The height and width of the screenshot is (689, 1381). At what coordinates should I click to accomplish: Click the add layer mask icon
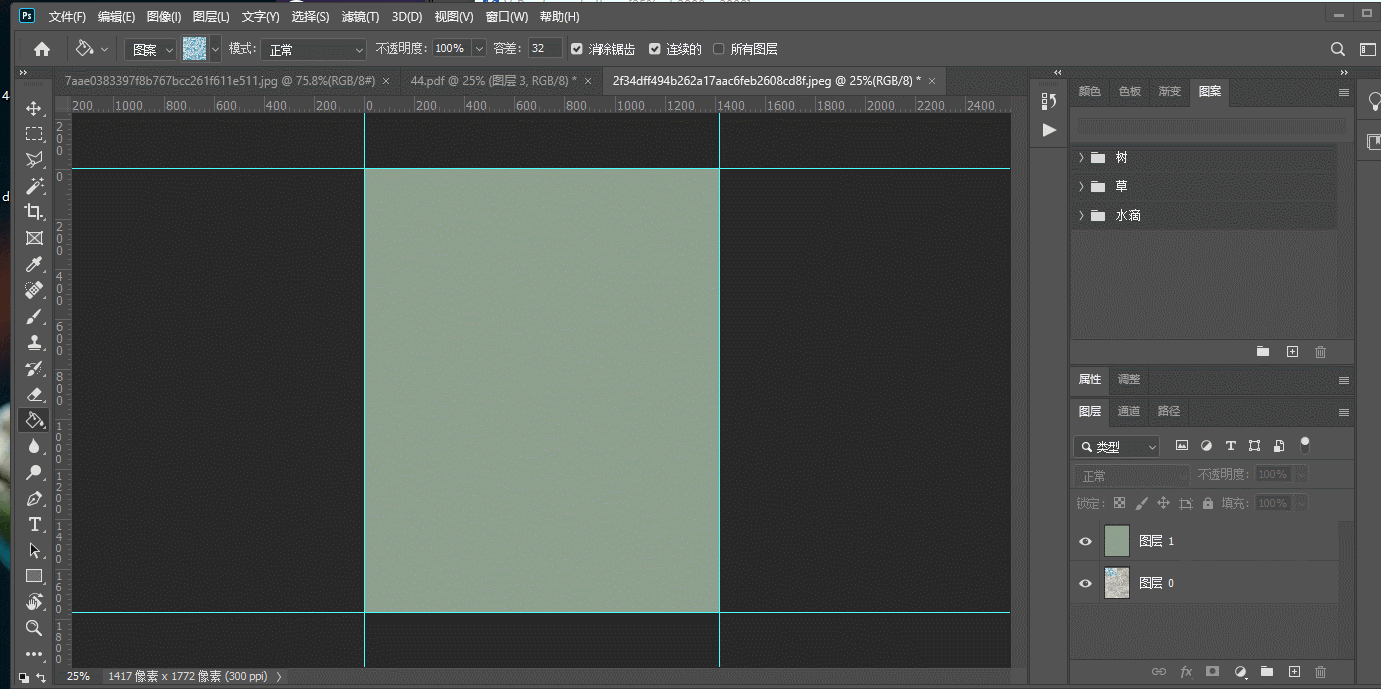[1212, 672]
